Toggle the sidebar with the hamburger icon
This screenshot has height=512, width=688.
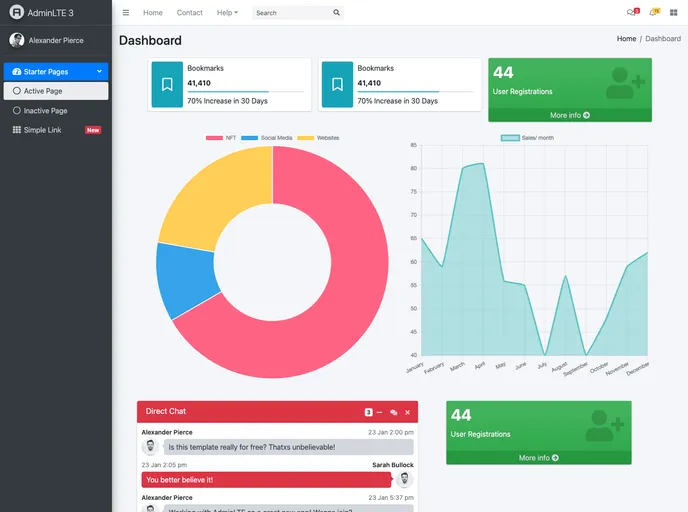(x=126, y=13)
